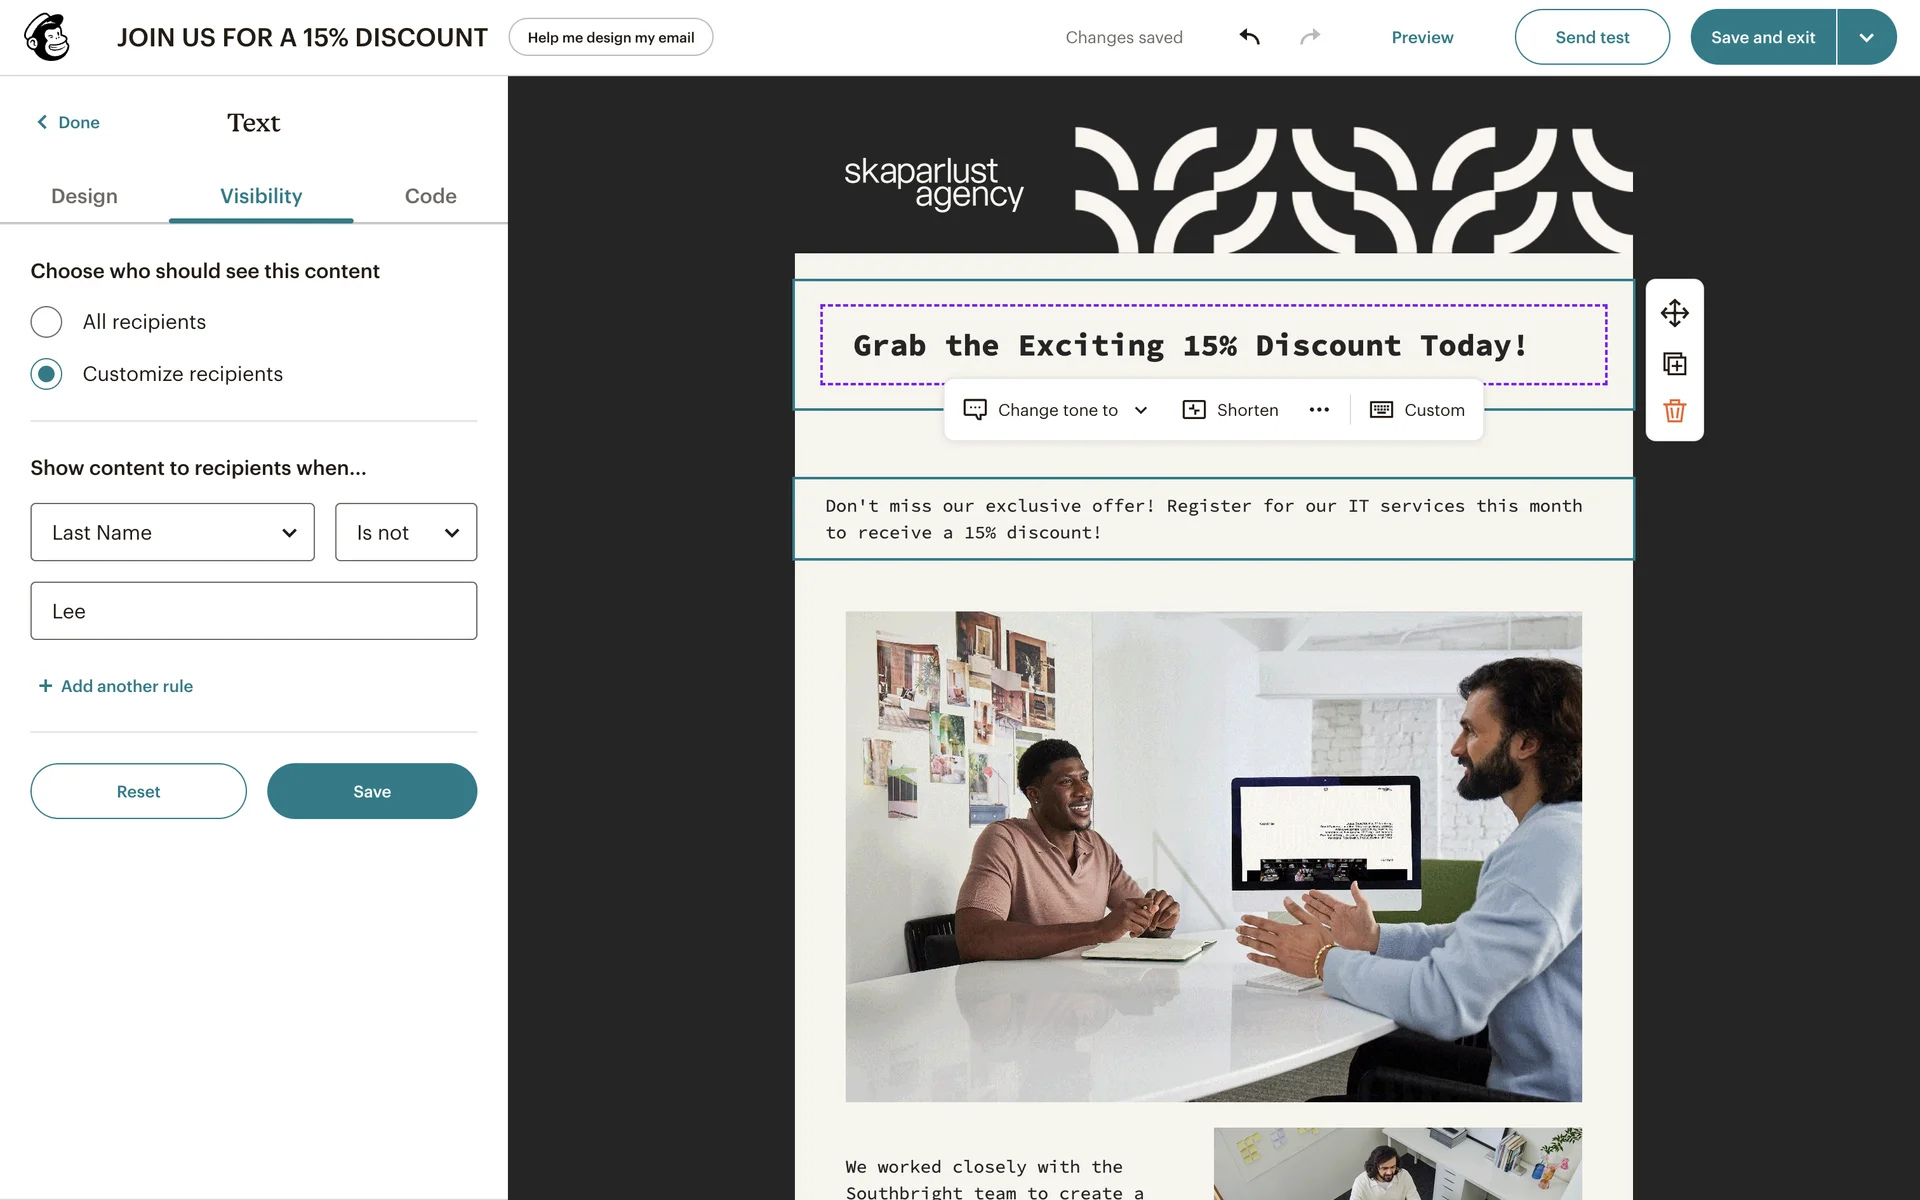The width and height of the screenshot is (1920, 1200).
Task: Open the Is not condition dropdown
Action: click(406, 532)
